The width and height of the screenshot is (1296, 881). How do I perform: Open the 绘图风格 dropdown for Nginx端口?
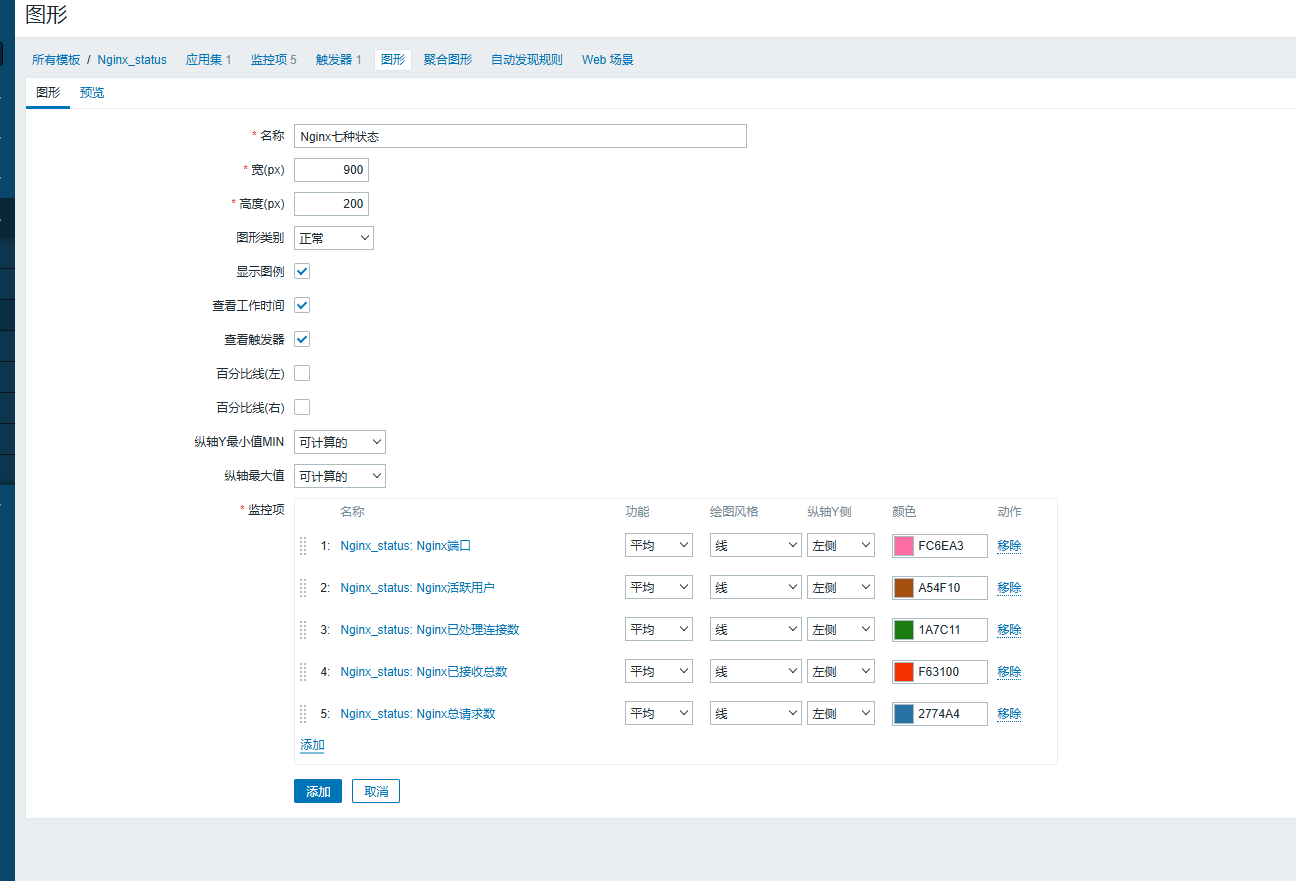[x=756, y=546]
